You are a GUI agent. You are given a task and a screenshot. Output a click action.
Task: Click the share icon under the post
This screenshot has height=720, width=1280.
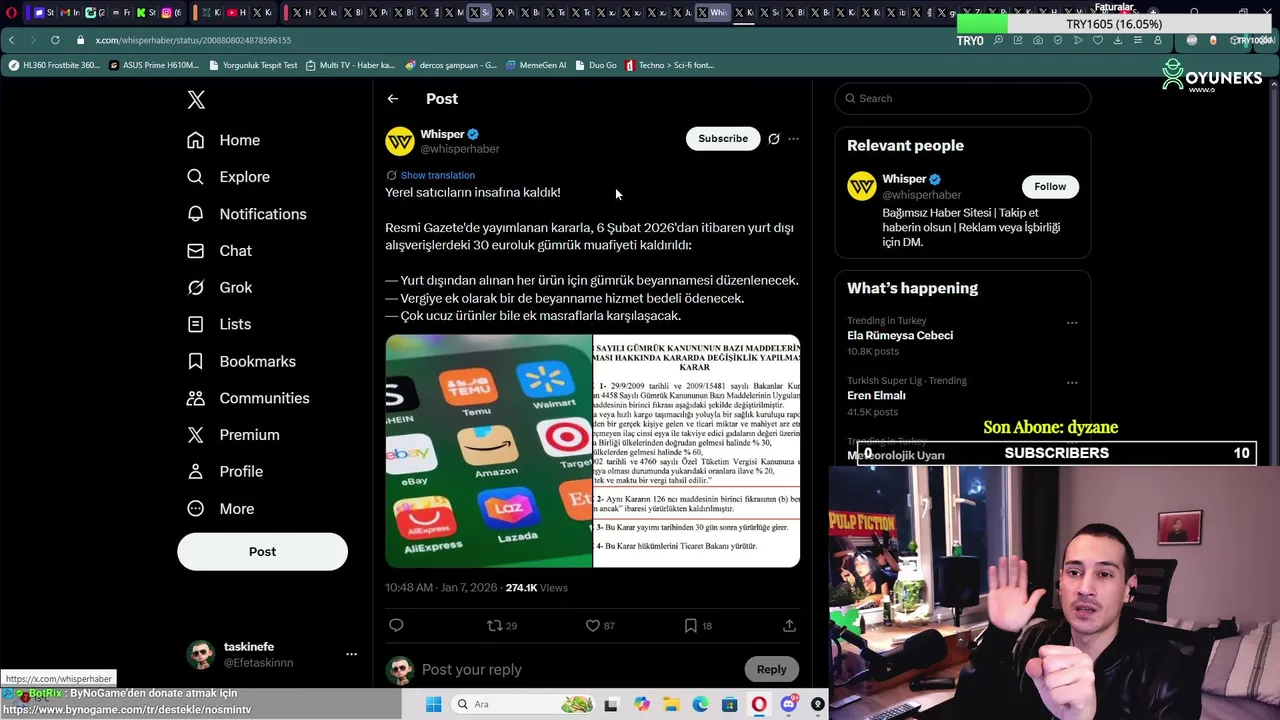790,625
